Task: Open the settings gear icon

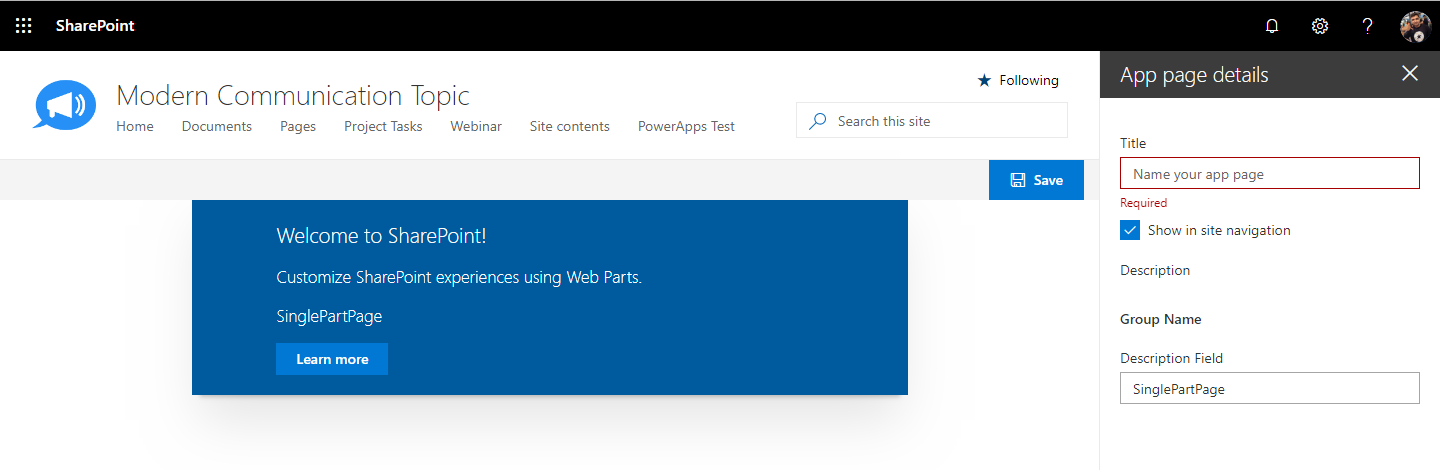Action: 1320,26
